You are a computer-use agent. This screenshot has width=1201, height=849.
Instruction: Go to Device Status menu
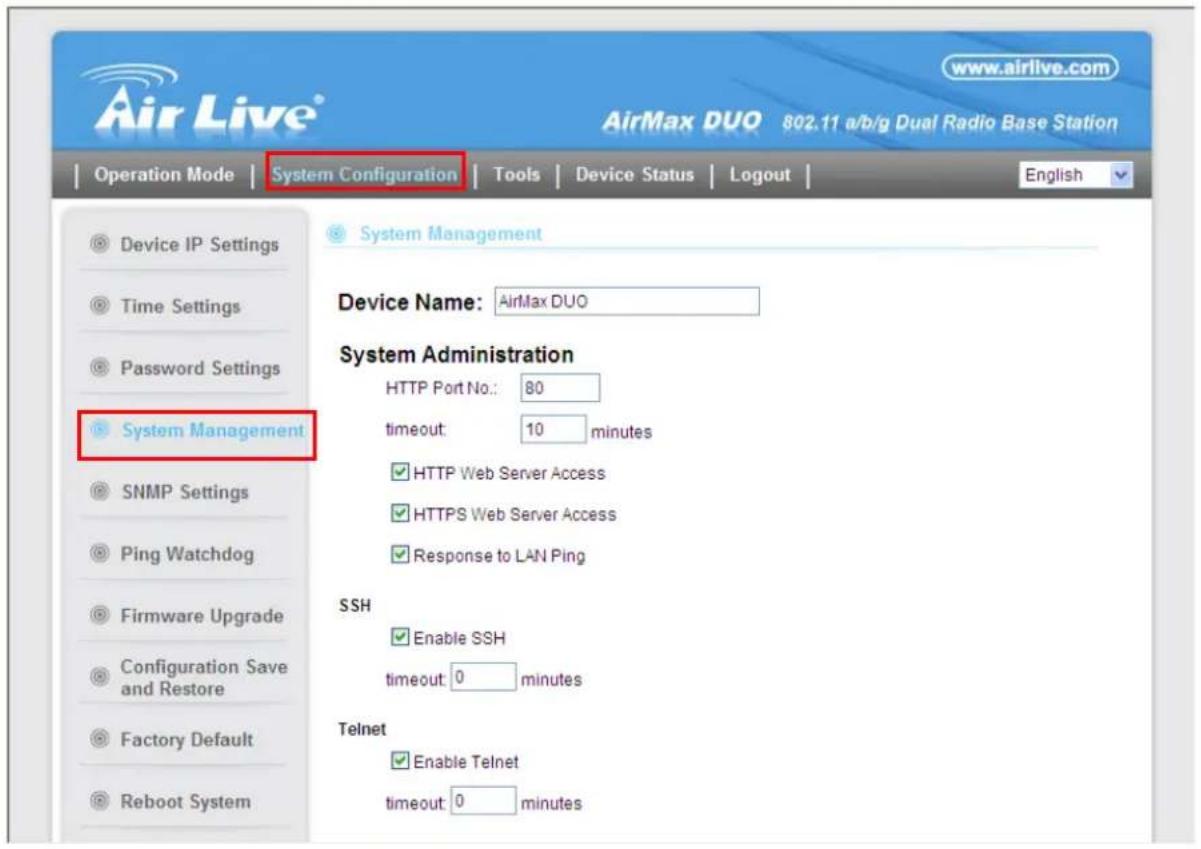click(x=634, y=175)
